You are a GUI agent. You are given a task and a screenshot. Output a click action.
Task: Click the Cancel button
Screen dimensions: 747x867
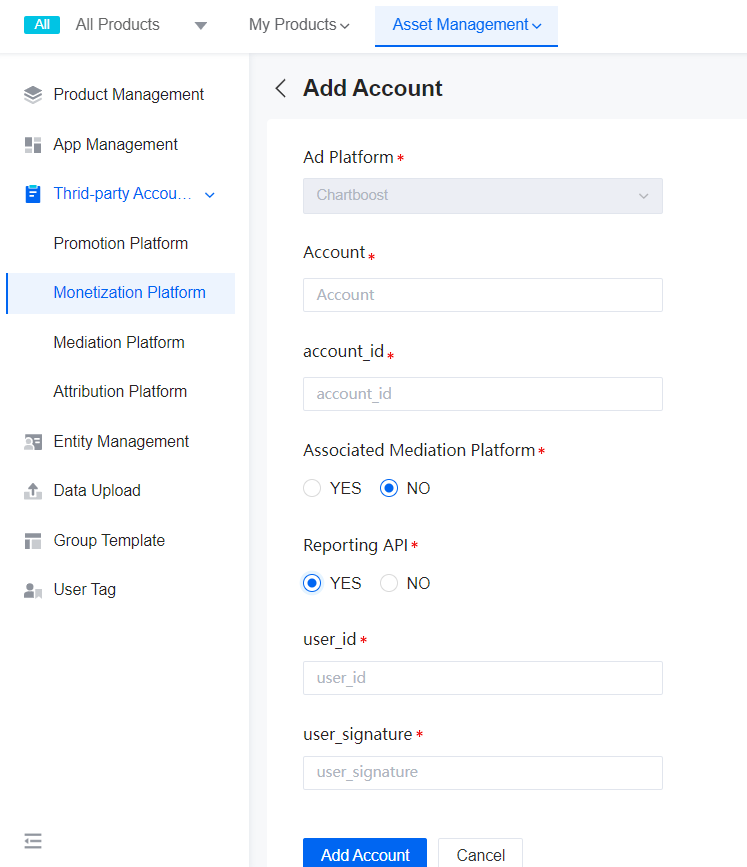(x=480, y=854)
